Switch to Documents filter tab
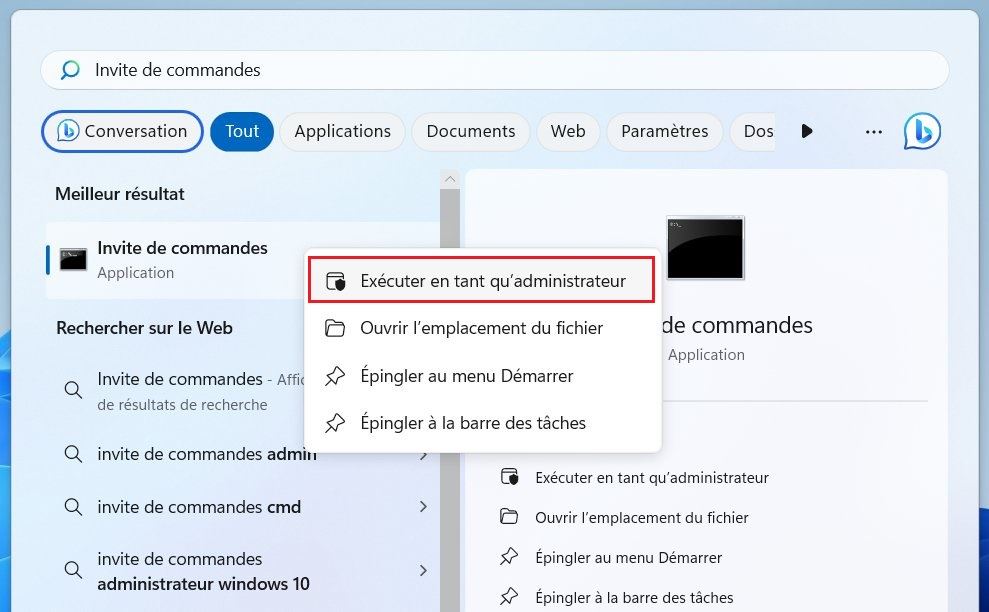Image resolution: width=989 pixels, height=612 pixels. pos(471,131)
